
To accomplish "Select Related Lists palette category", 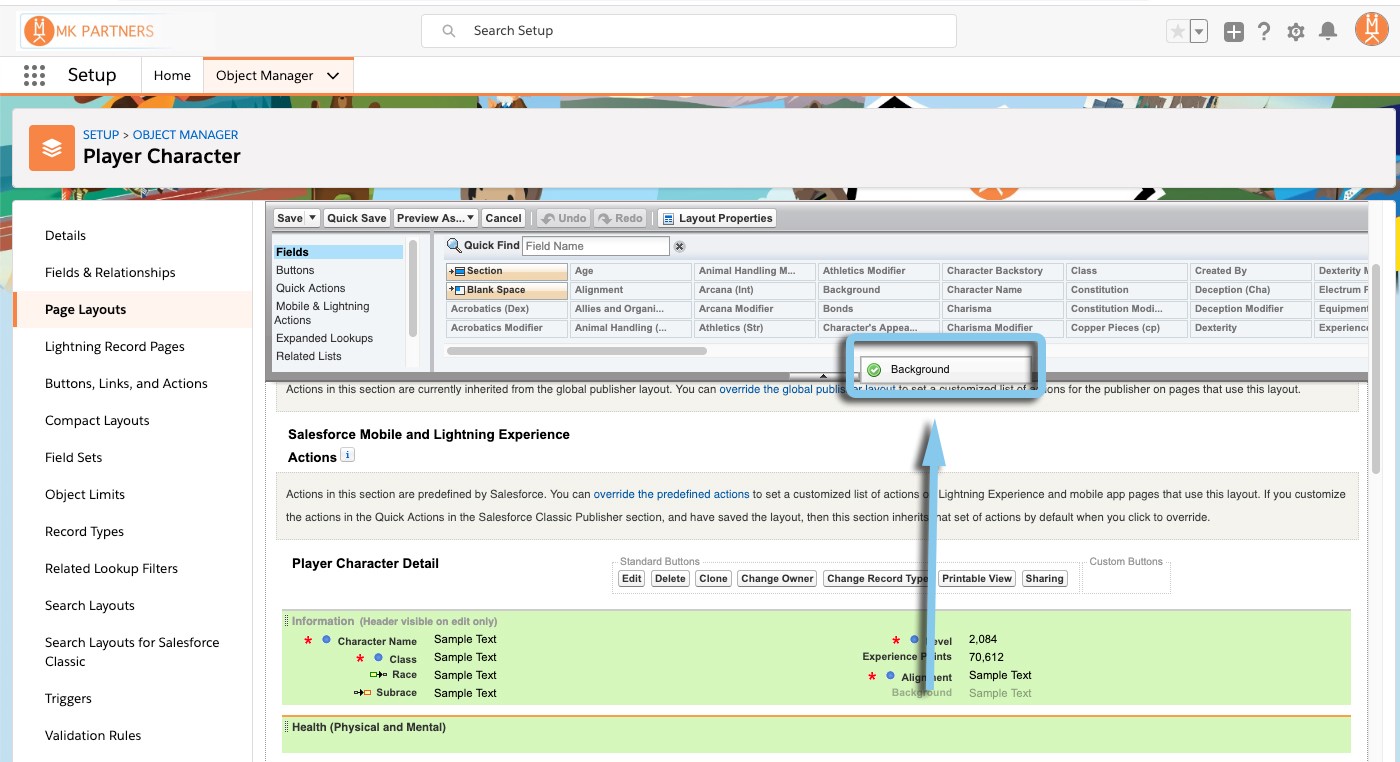I will tap(309, 356).
